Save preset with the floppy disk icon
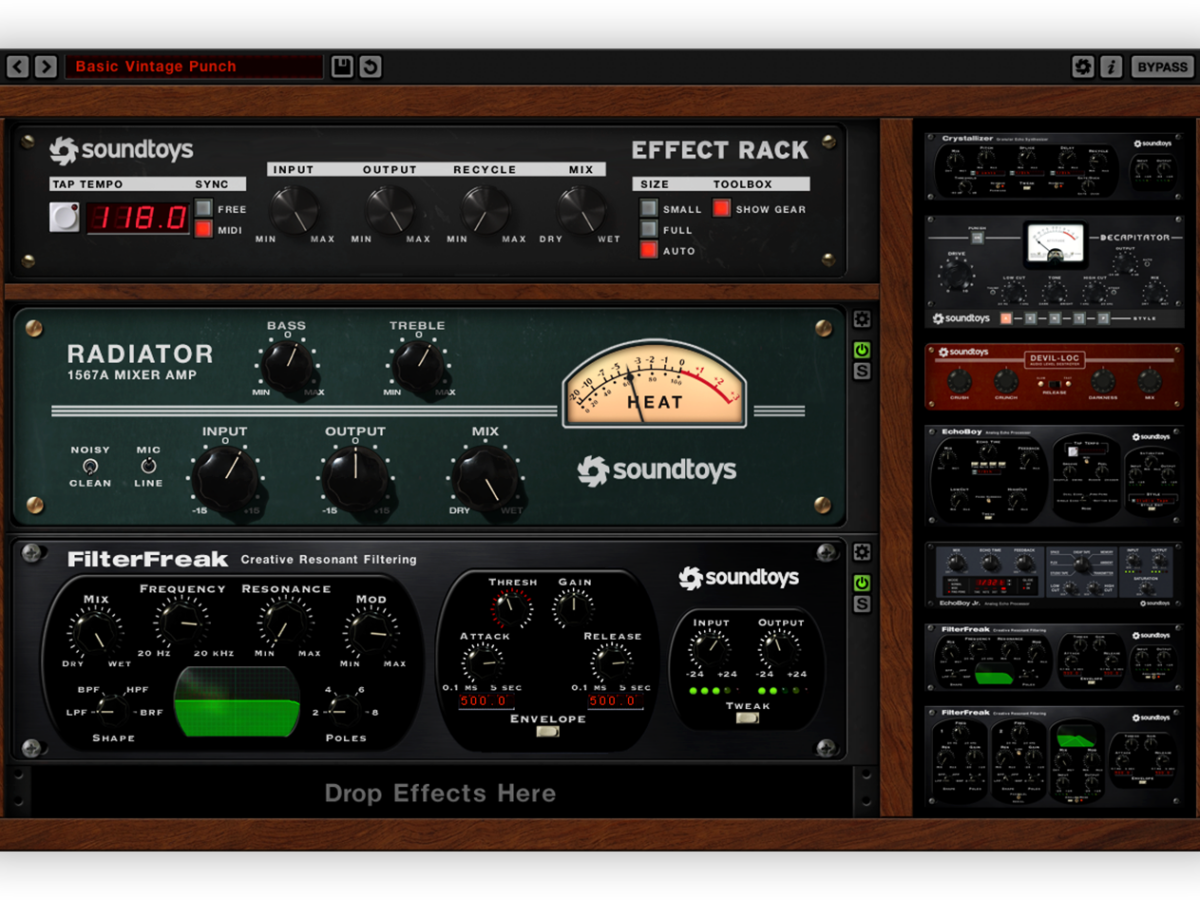This screenshot has width=1200, height=900. pos(342,67)
